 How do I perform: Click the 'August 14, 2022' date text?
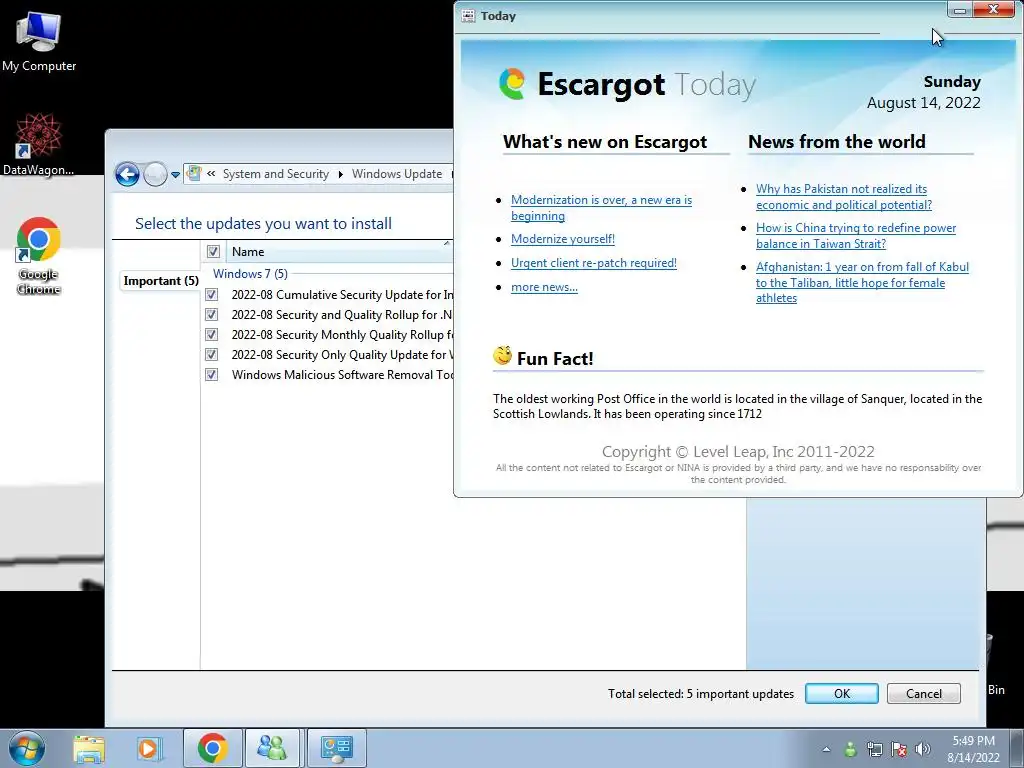[923, 103]
